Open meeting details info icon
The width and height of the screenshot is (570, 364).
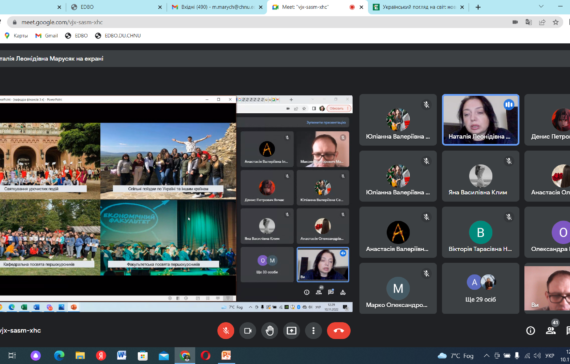pos(530,330)
